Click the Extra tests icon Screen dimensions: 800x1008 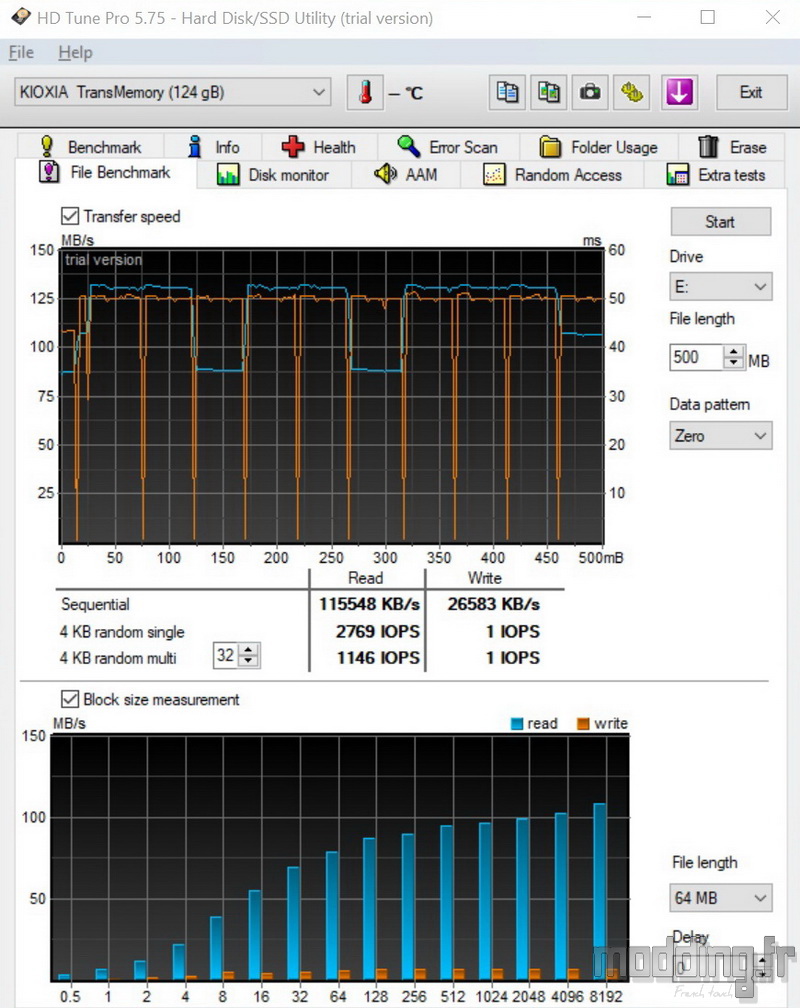pyautogui.click(x=678, y=175)
